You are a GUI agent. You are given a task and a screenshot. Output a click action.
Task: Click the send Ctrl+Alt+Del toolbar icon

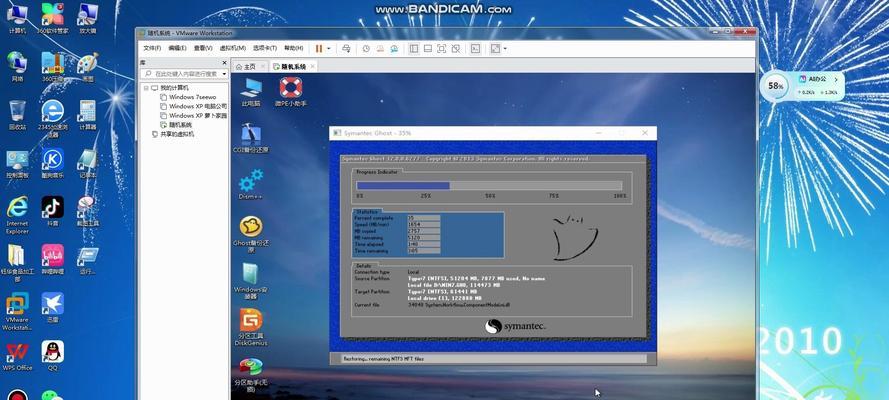(x=346, y=49)
